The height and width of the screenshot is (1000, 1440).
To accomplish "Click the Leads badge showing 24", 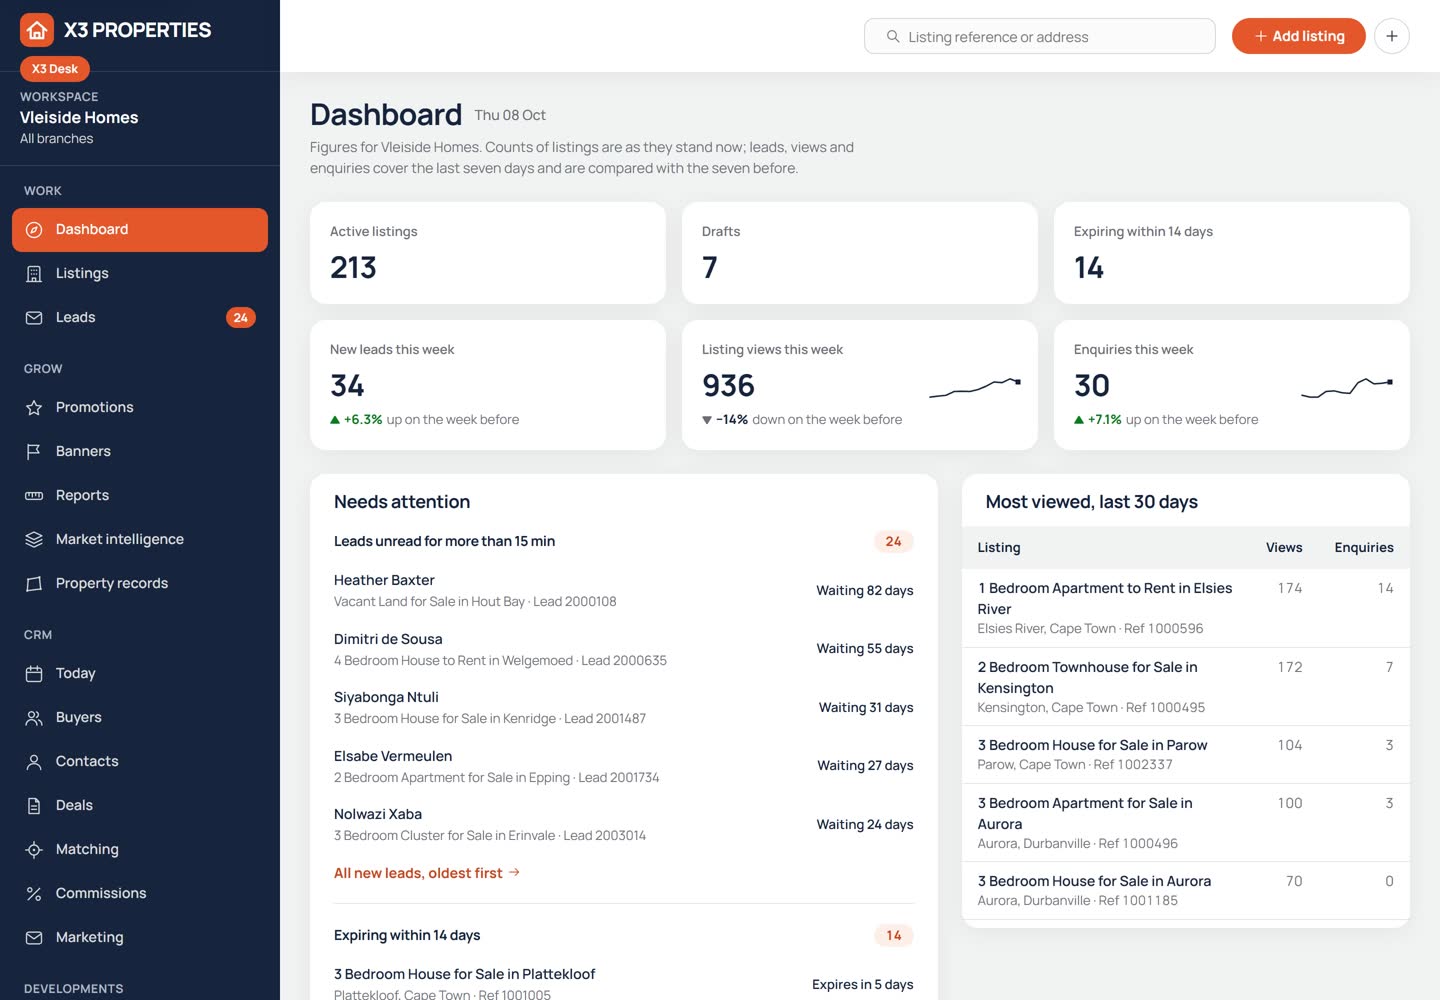I will [x=241, y=318].
